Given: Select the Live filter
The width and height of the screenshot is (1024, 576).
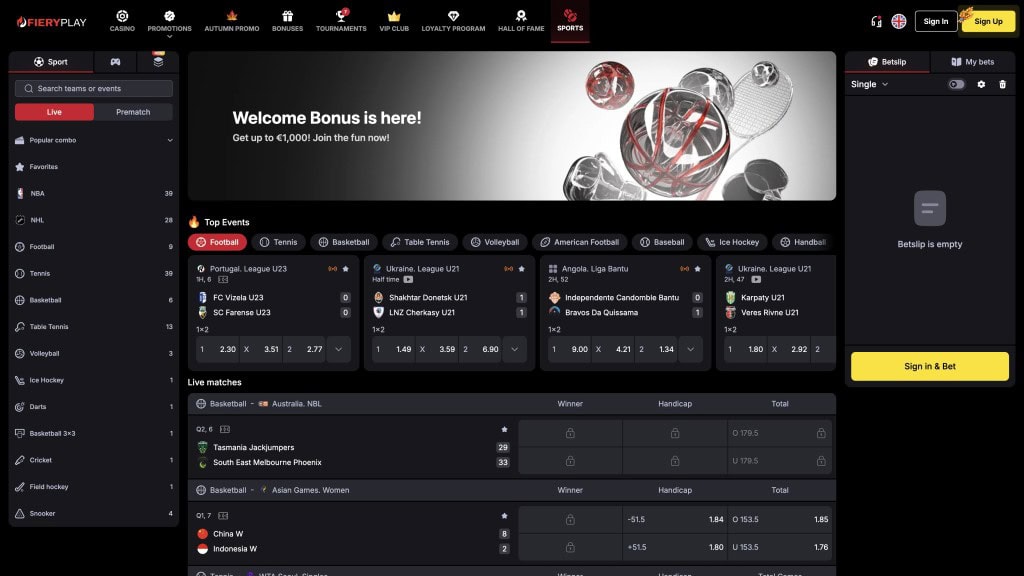Looking at the screenshot, I should 54,112.
